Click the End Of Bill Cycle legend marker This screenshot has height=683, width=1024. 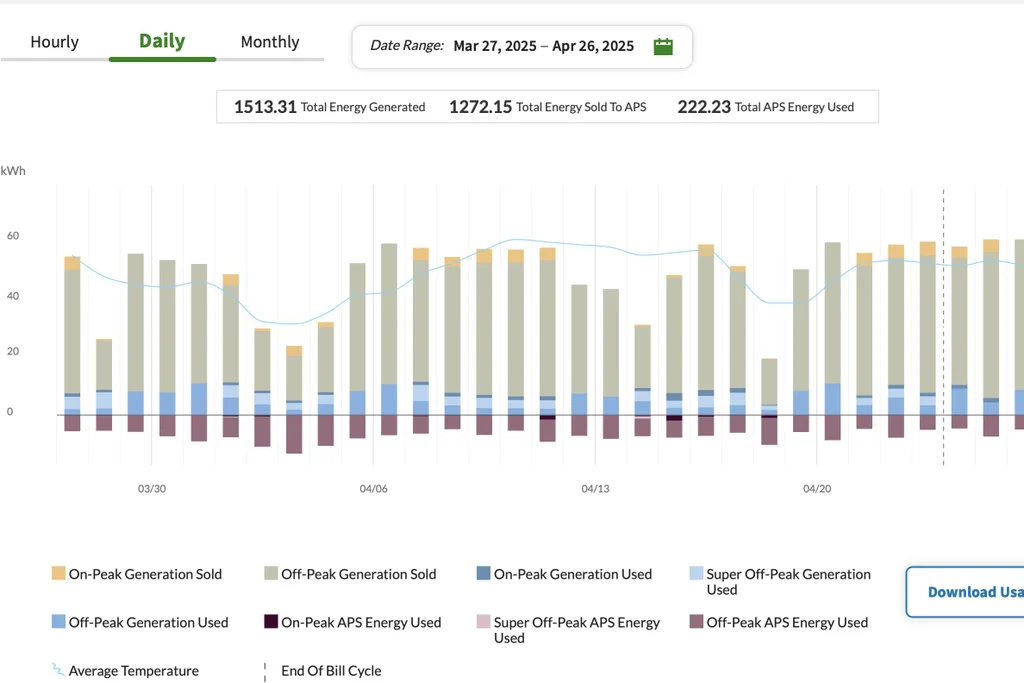click(x=265, y=672)
